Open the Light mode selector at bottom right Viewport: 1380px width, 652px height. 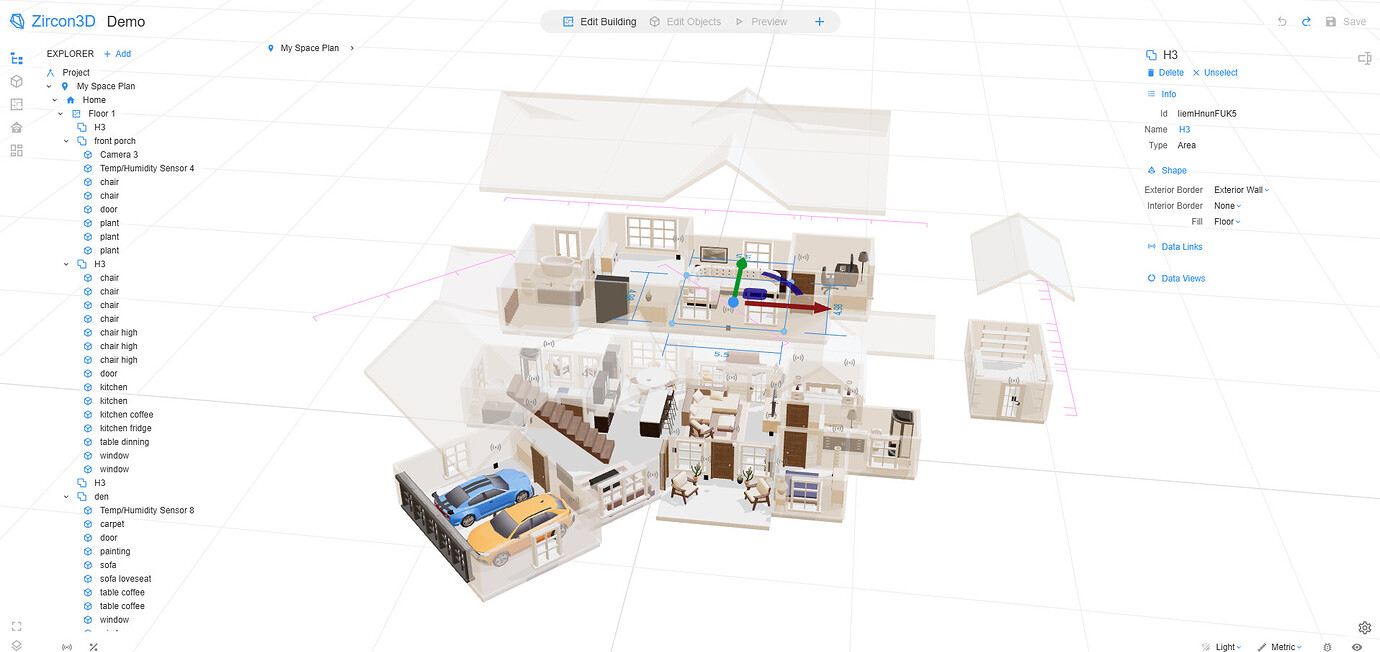coord(1222,647)
